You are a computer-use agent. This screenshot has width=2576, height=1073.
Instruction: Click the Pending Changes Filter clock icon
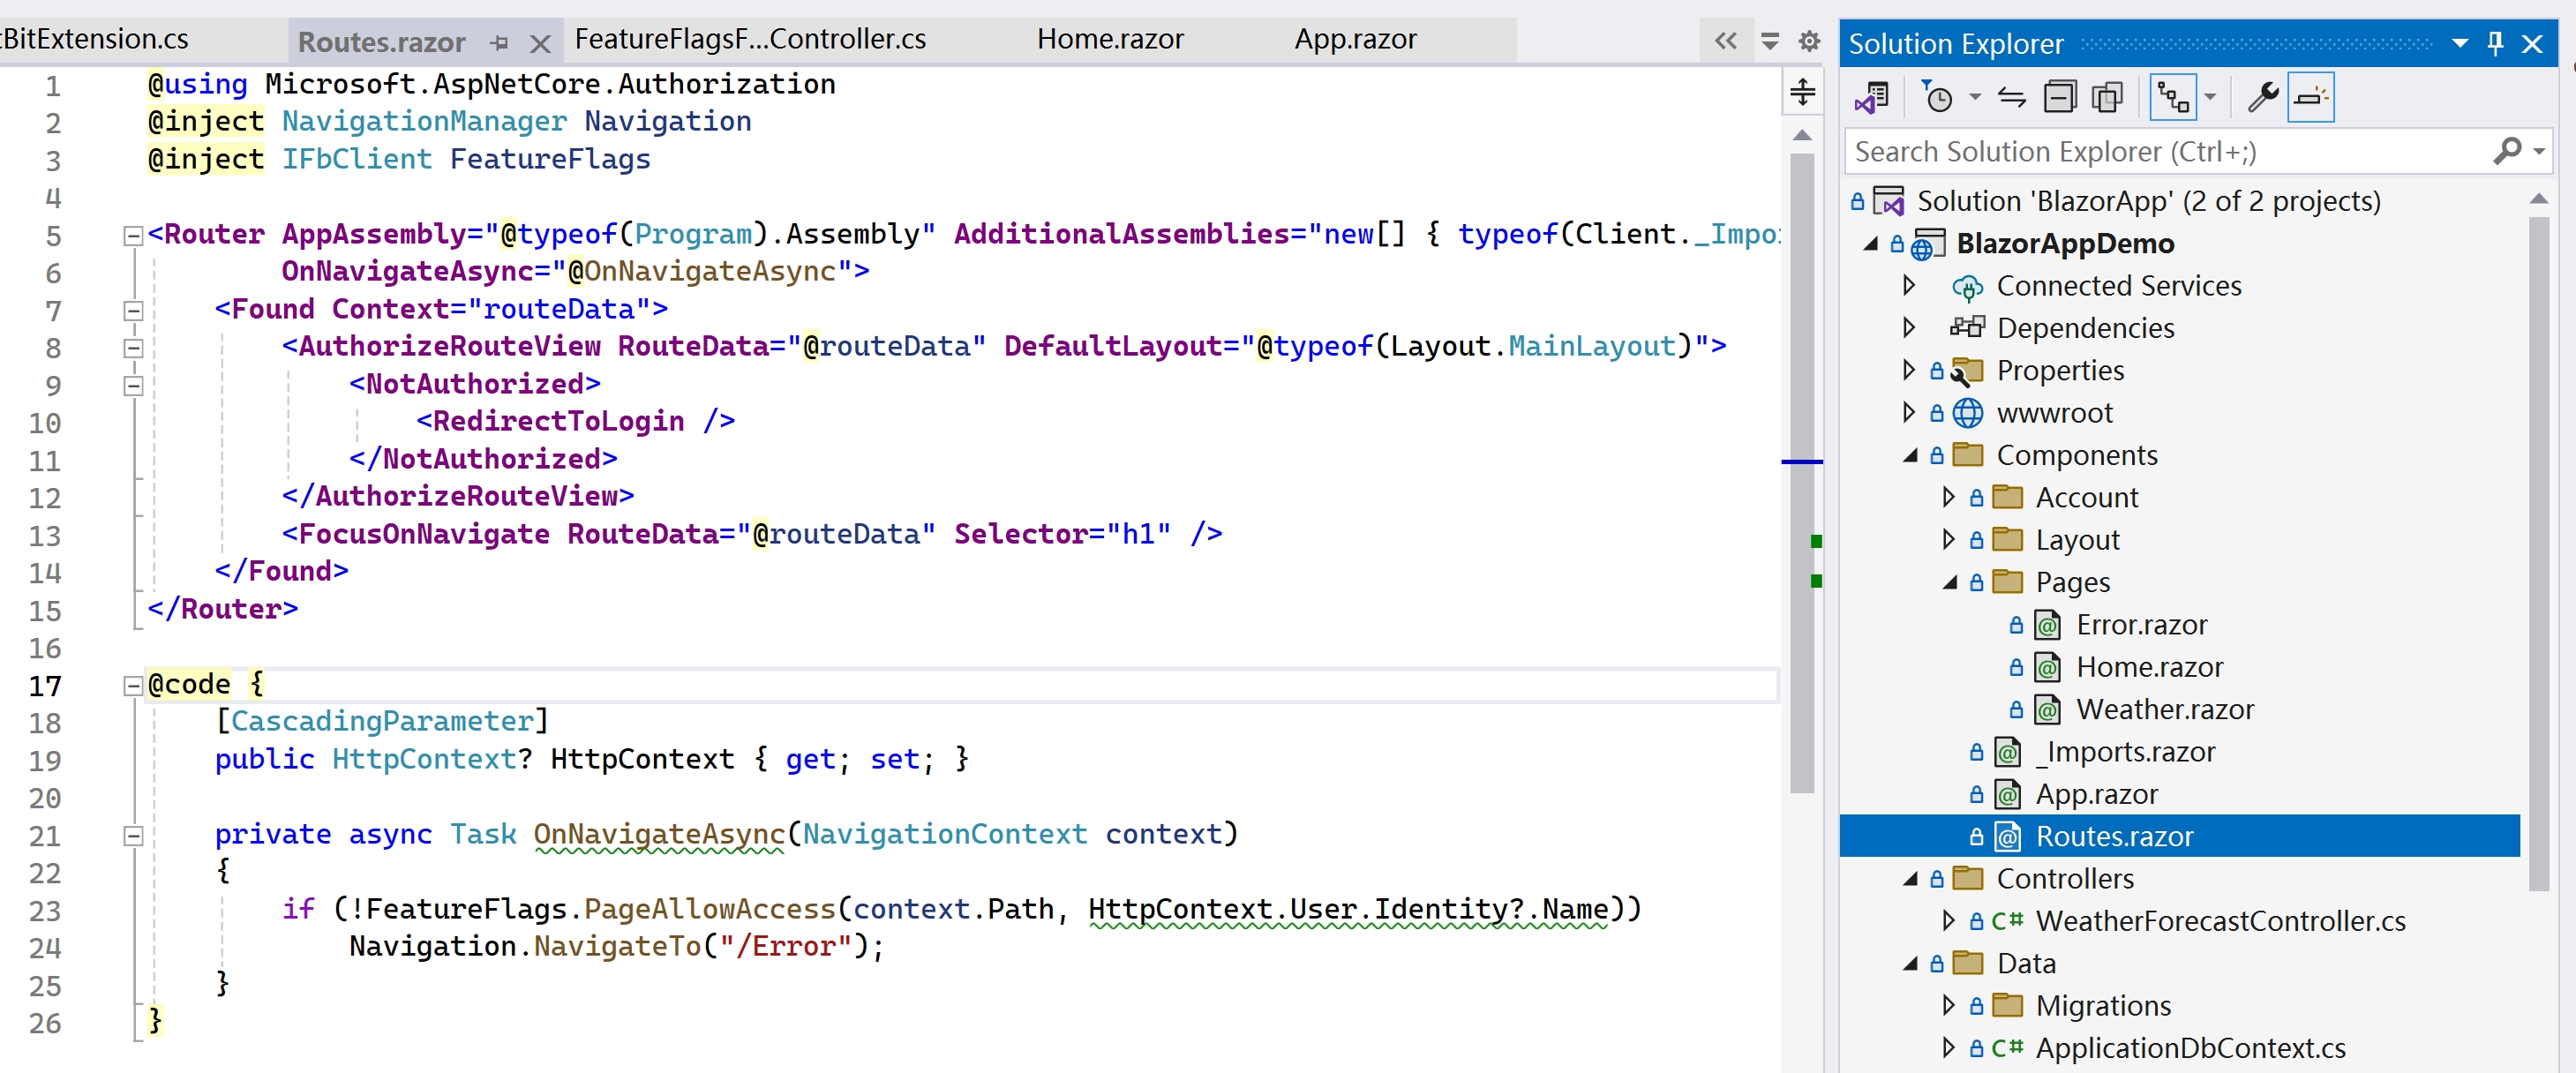coord(1938,98)
